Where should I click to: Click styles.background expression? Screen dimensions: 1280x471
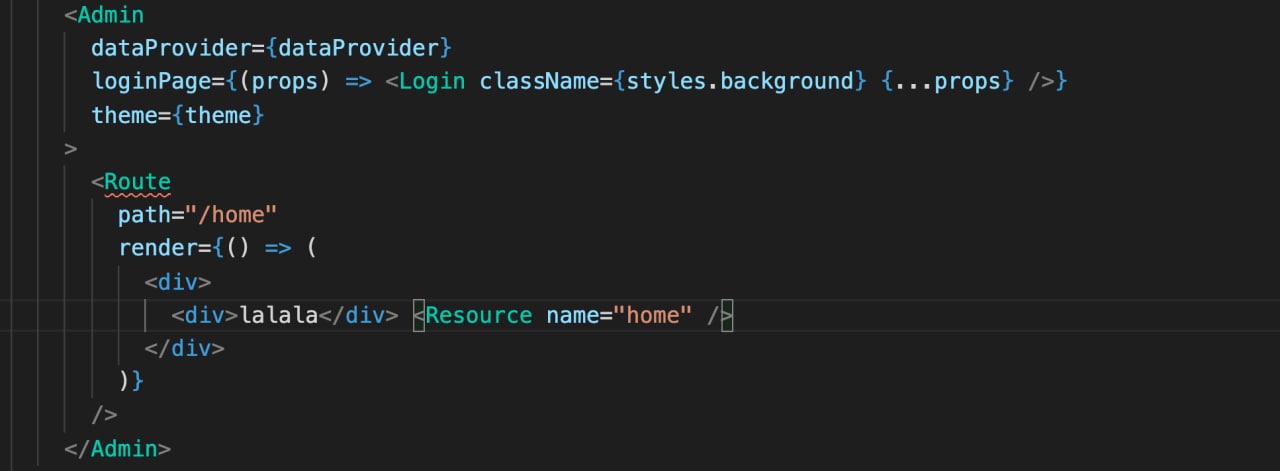point(740,81)
